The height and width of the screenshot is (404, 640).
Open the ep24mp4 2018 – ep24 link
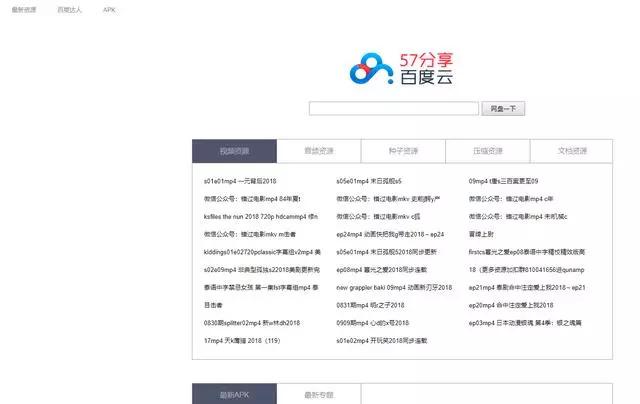pyautogui.click(x=390, y=234)
